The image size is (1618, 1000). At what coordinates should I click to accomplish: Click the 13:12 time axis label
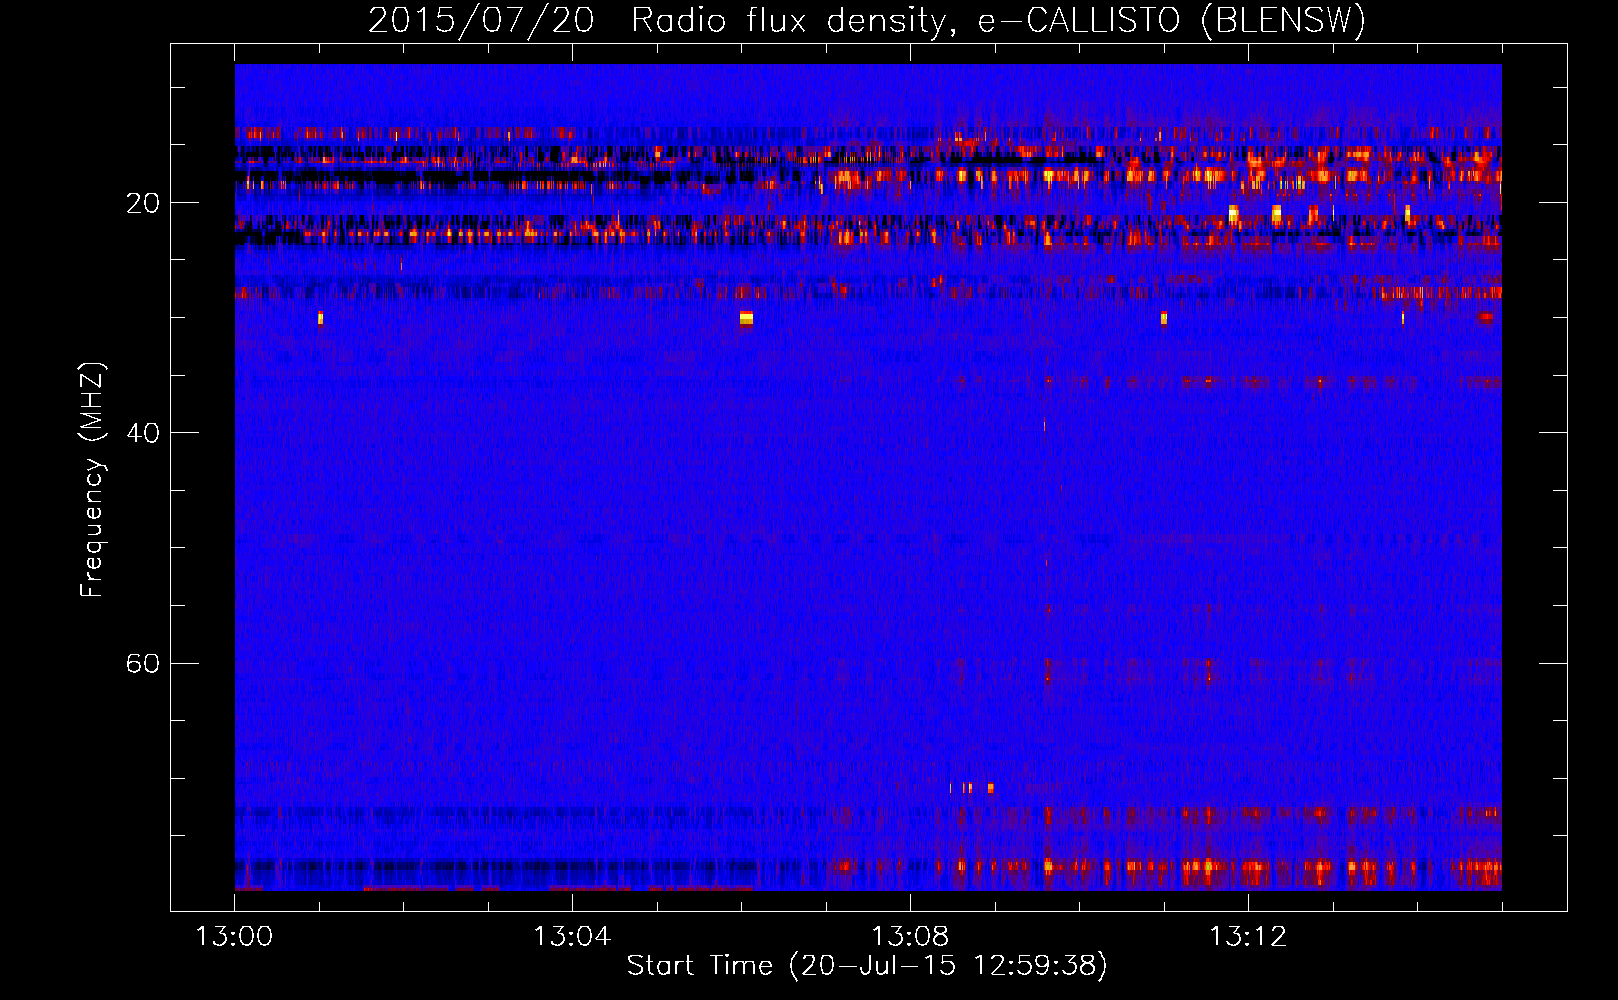(1248, 937)
